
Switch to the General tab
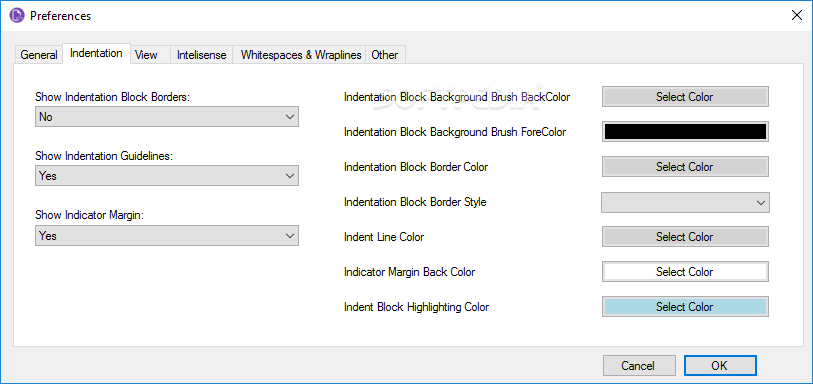click(x=39, y=55)
